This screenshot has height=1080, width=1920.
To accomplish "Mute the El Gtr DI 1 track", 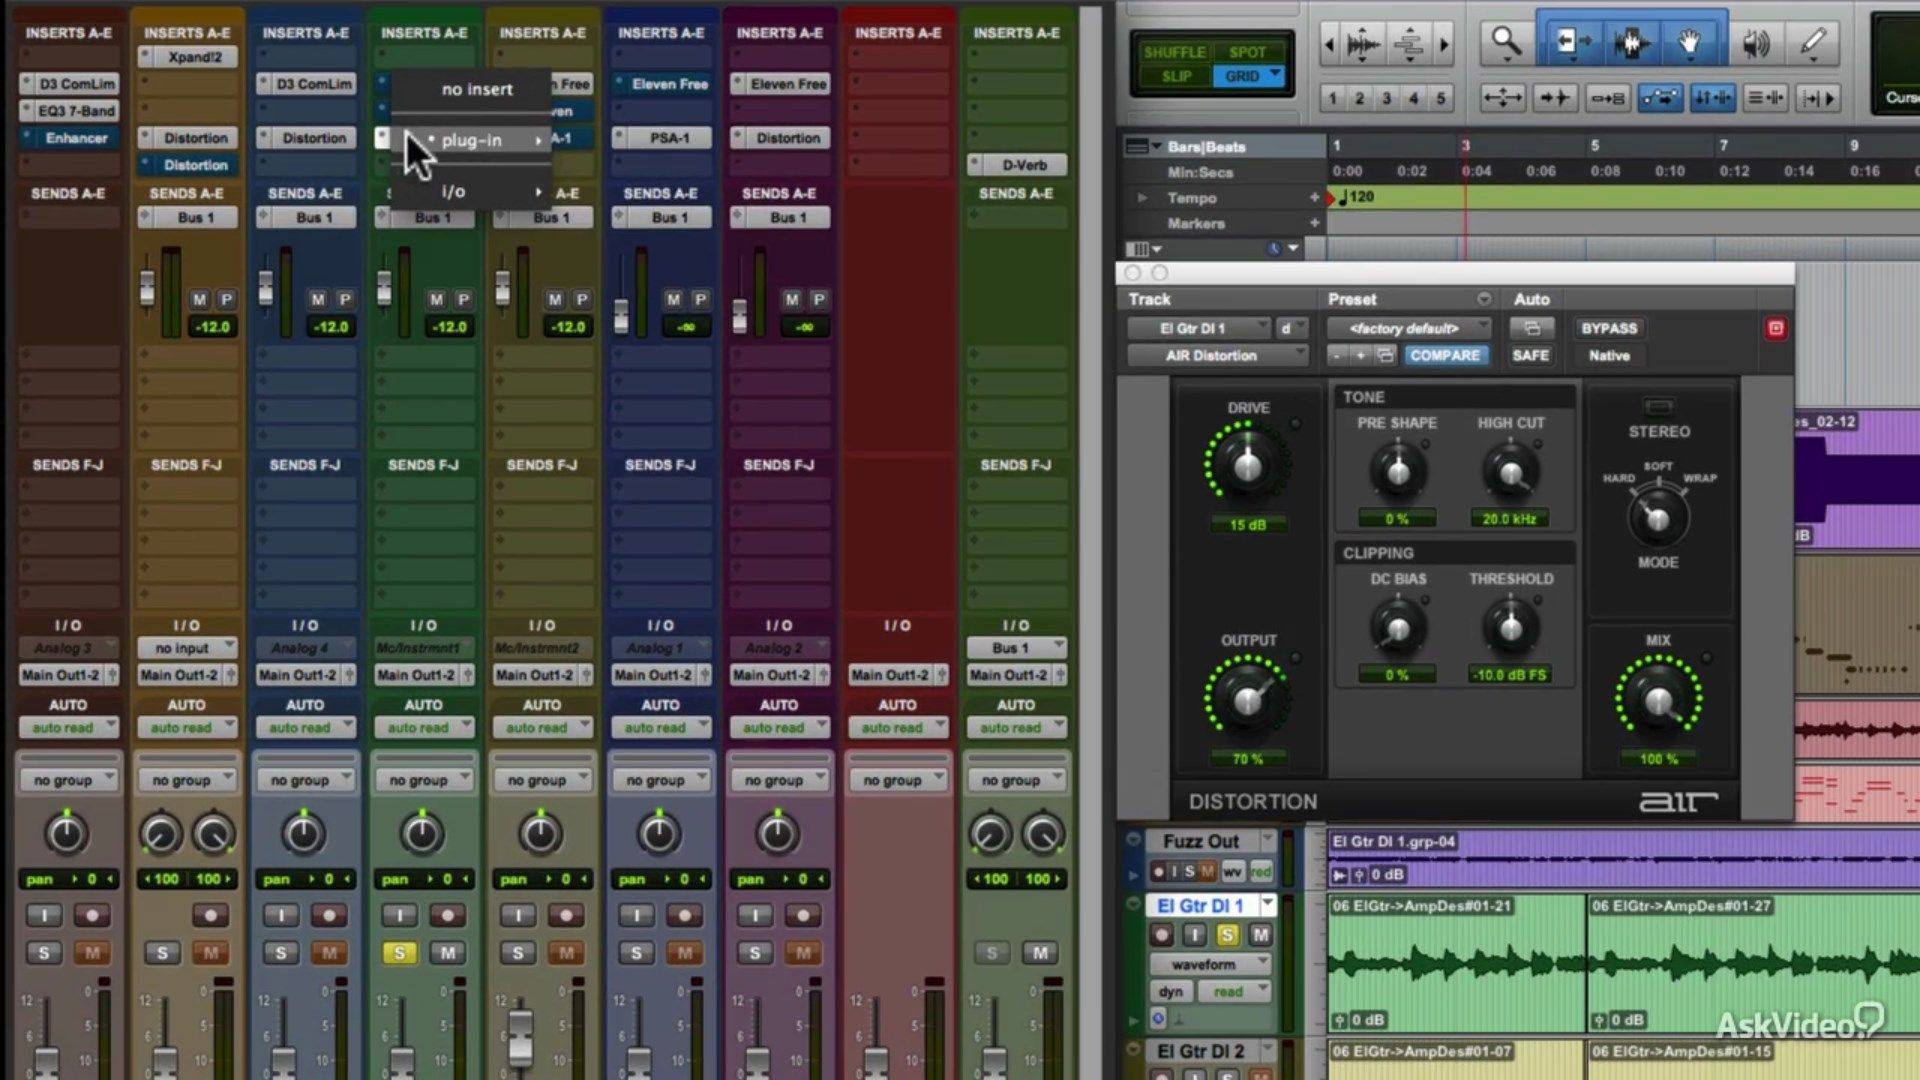I will [1260, 934].
